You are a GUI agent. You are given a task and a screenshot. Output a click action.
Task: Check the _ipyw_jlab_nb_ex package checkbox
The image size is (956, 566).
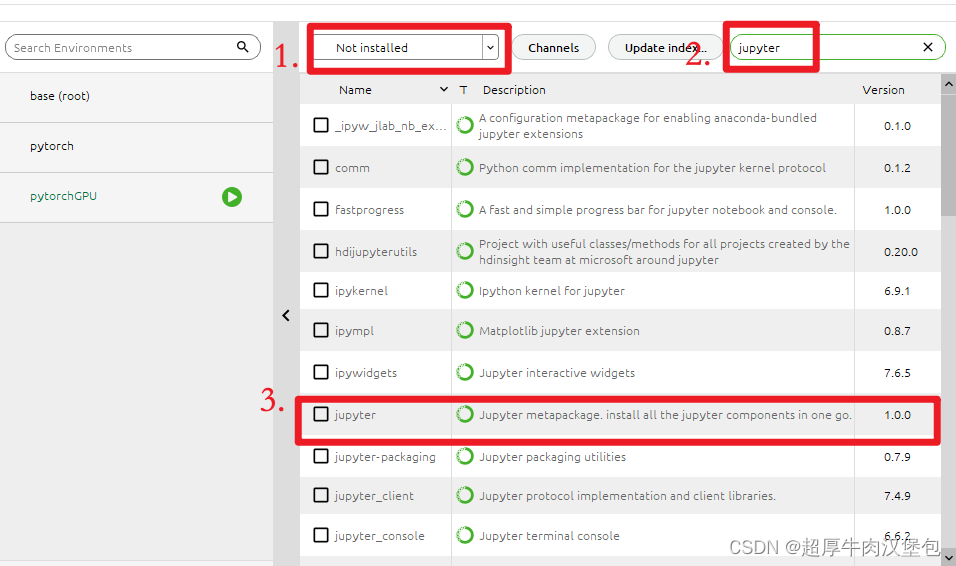click(x=321, y=125)
